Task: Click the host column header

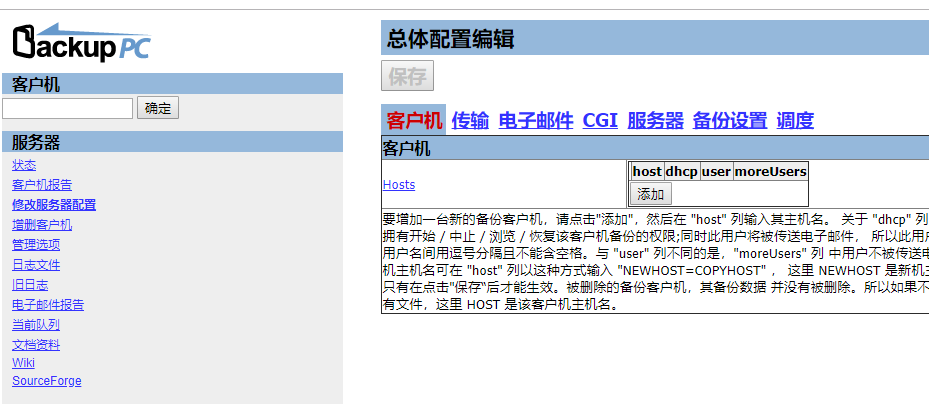Action: coord(647,172)
